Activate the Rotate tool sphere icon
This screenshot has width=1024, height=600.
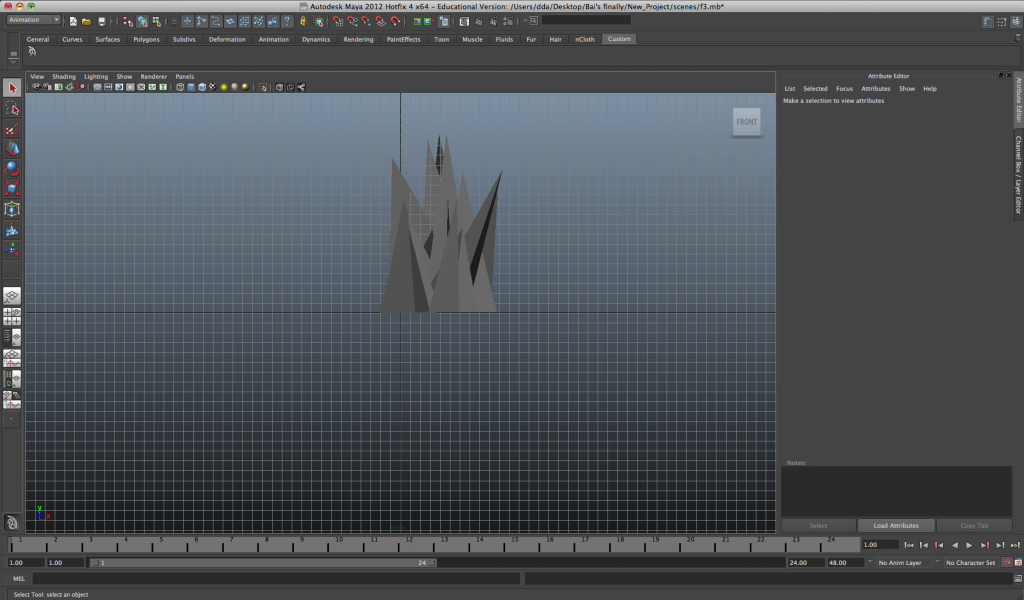point(12,168)
